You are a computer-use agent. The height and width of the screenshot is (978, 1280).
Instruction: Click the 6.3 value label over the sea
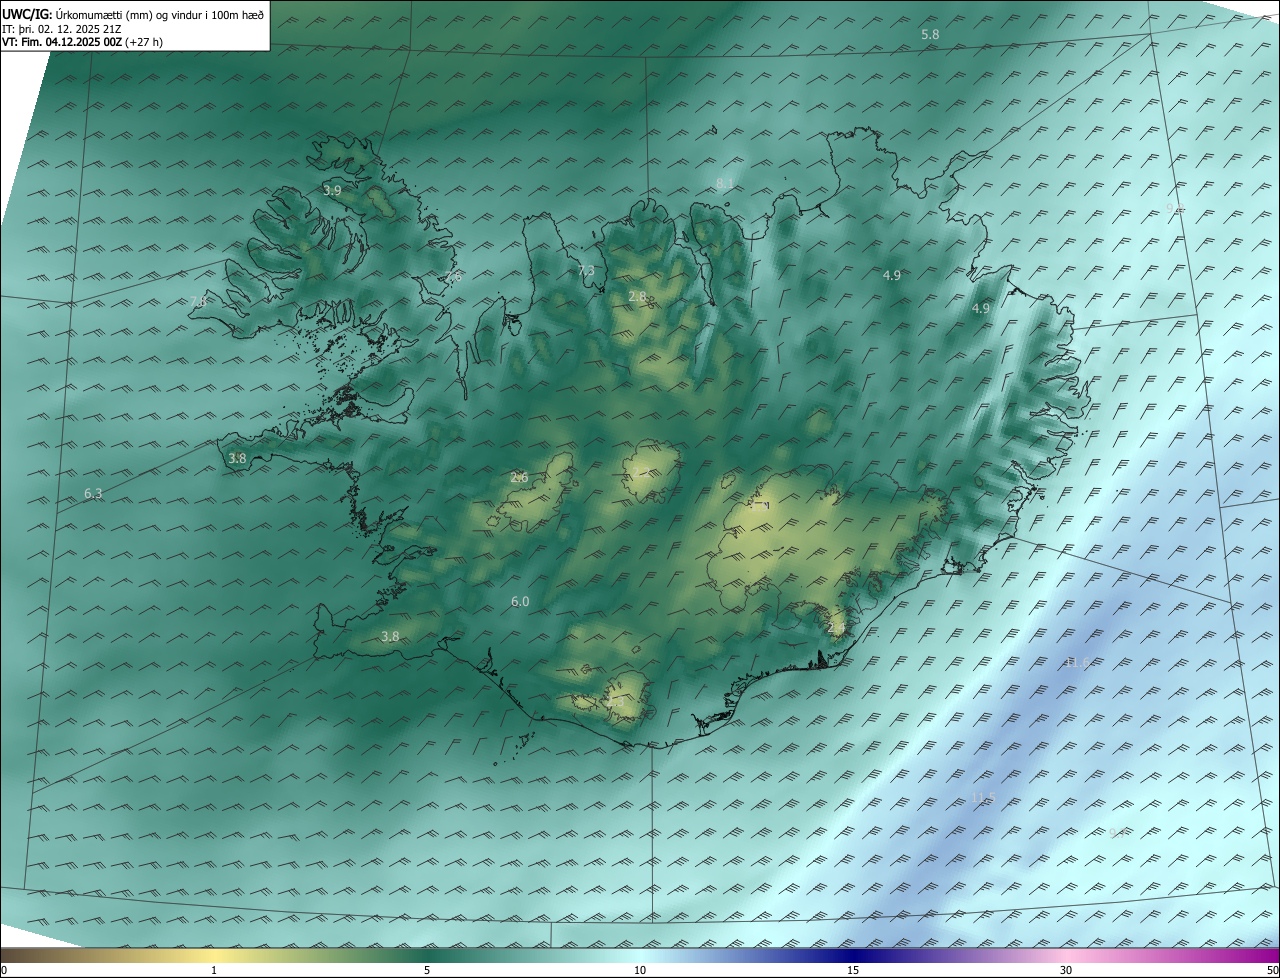[93, 493]
